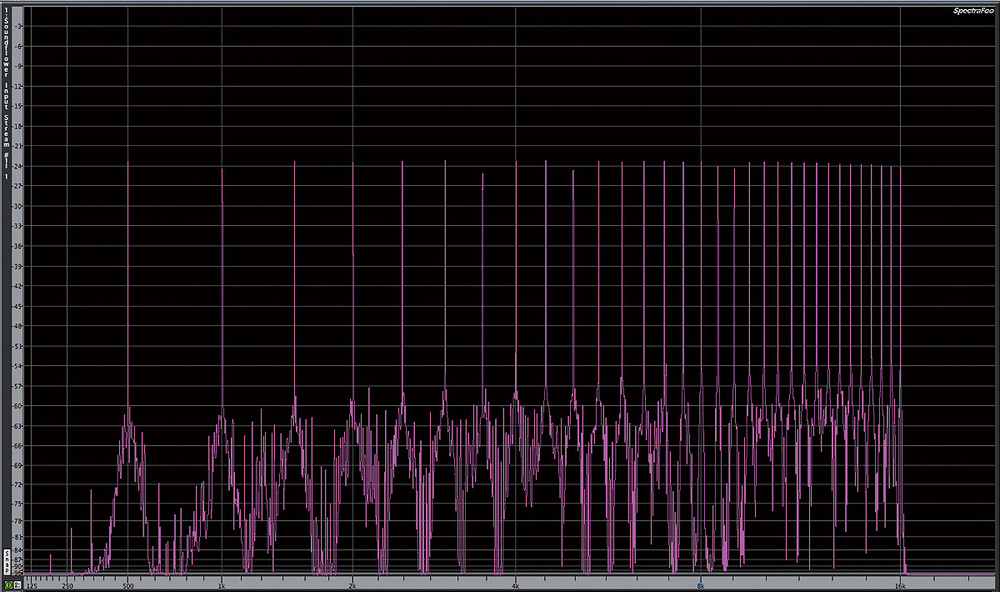Click the 1k frequency axis label
1000x592 pixels.
pyautogui.click(x=221, y=586)
